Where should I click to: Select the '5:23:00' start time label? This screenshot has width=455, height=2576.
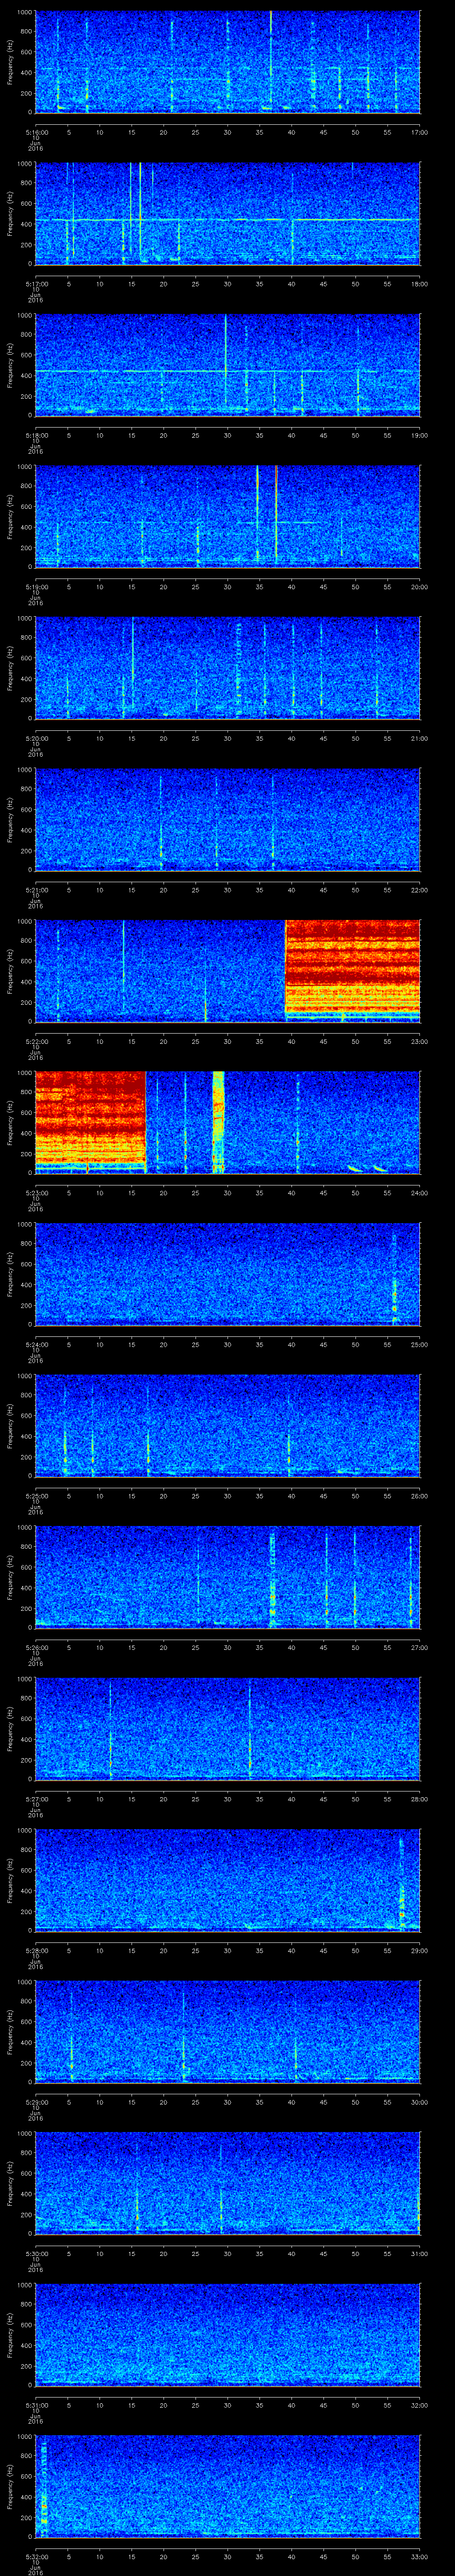36,1192
